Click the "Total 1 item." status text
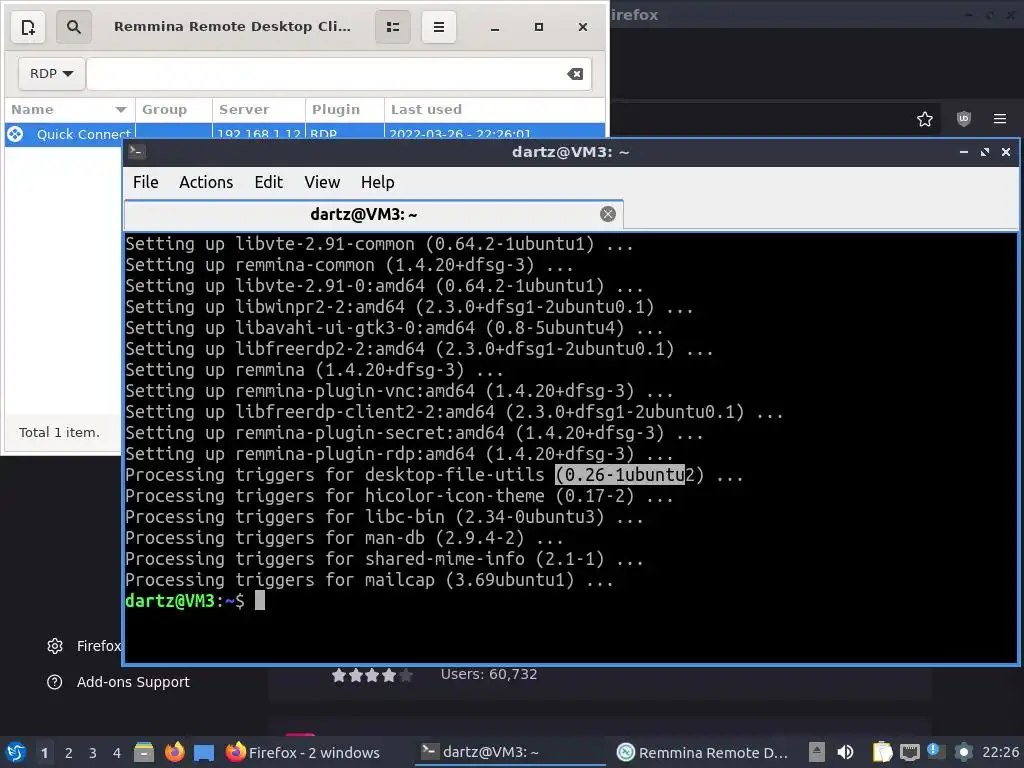The height and width of the screenshot is (768, 1024). (x=59, y=432)
